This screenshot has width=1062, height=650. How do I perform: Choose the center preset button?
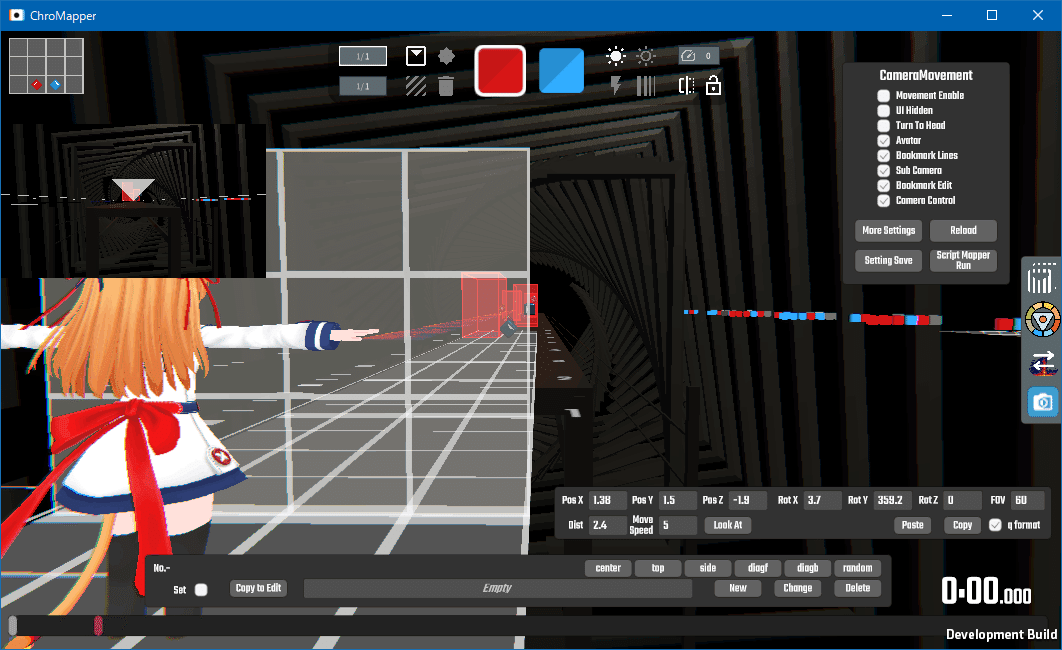point(608,568)
